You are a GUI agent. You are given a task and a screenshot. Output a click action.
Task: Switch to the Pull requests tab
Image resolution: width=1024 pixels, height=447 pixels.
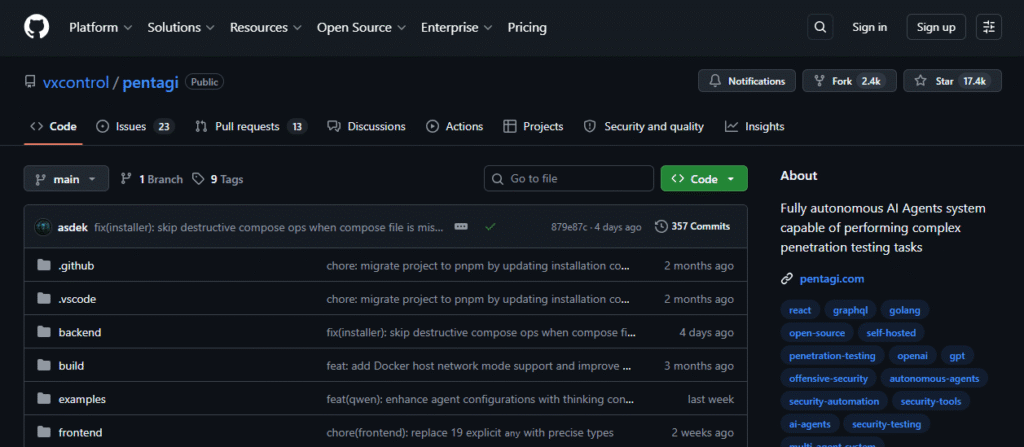tap(251, 126)
